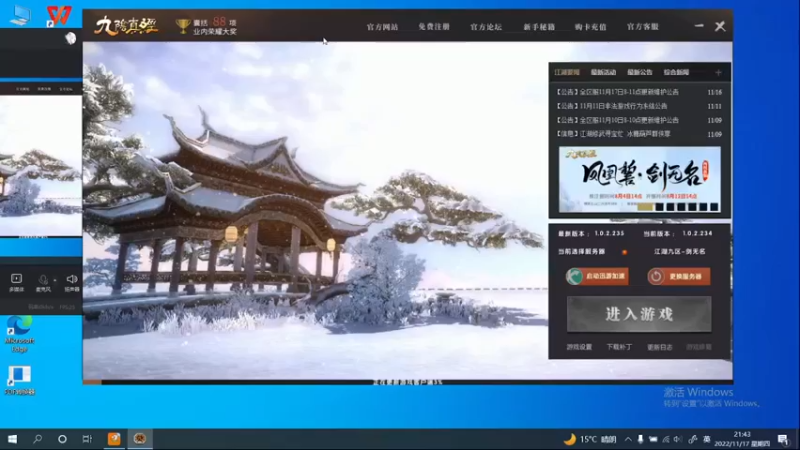Open the 官方客服 support link

point(643,27)
